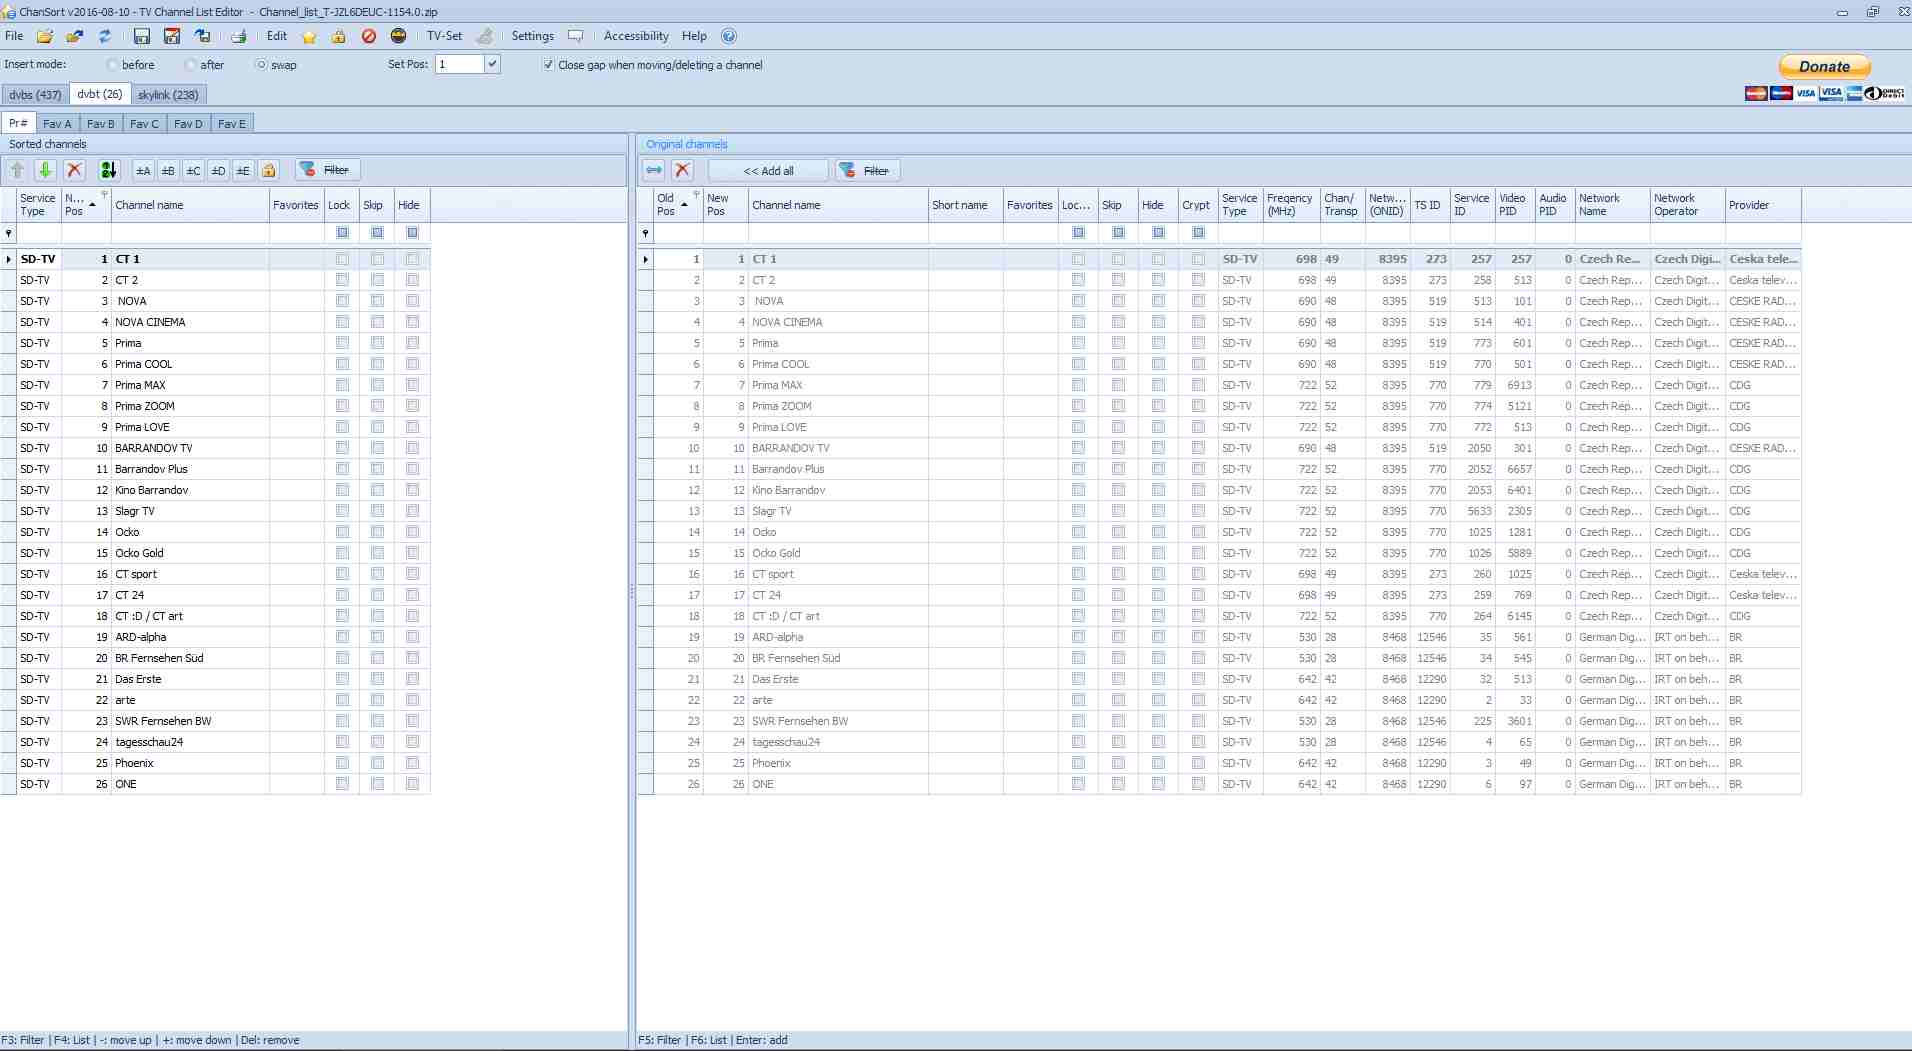
Task: Toggle favorite list A with ±A button
Action: (143, 170)
